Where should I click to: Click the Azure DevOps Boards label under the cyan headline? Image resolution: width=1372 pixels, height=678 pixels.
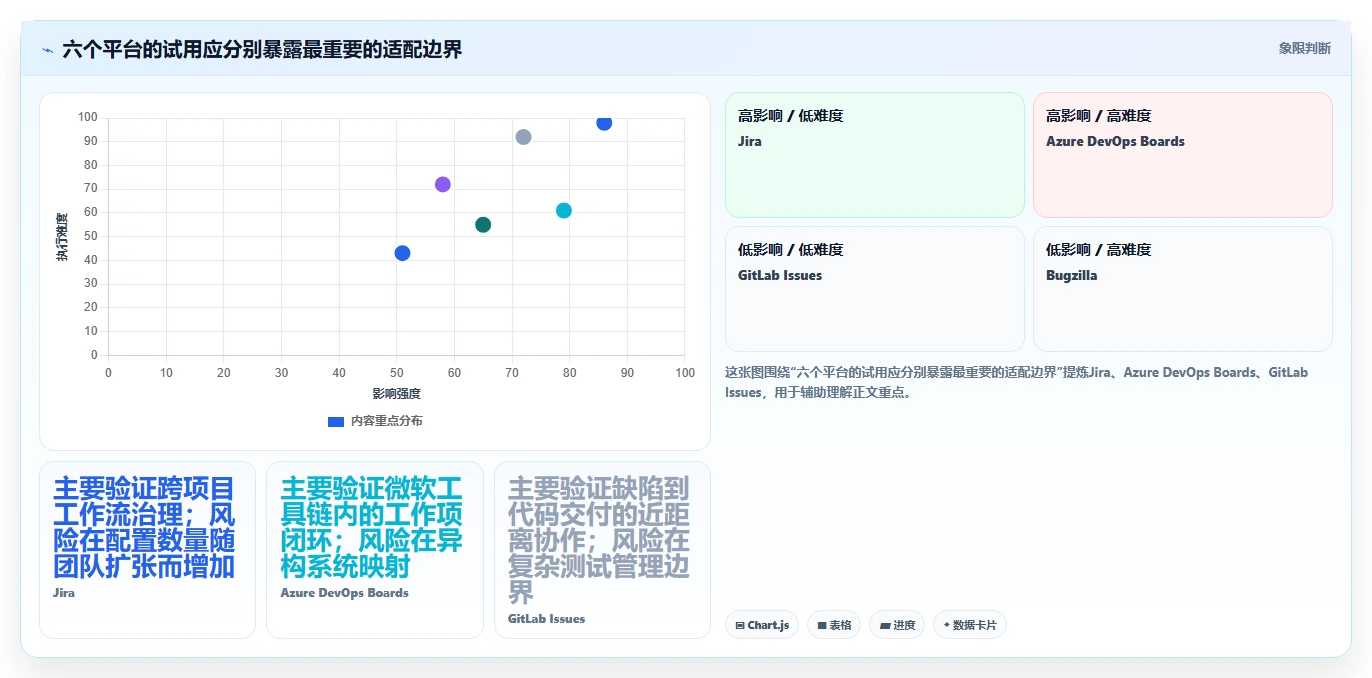[x=344, y=593]
